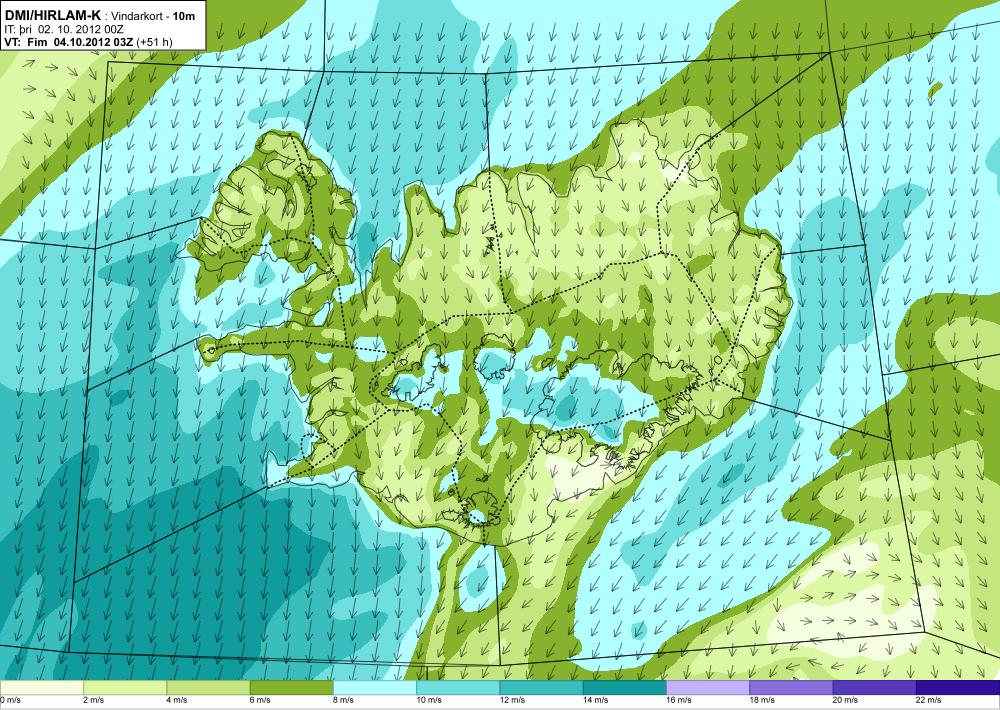The width and height of the screenshot is (1000, 710).
Task: Click the '16 m/s' legend label
Action: pos(679,700)
